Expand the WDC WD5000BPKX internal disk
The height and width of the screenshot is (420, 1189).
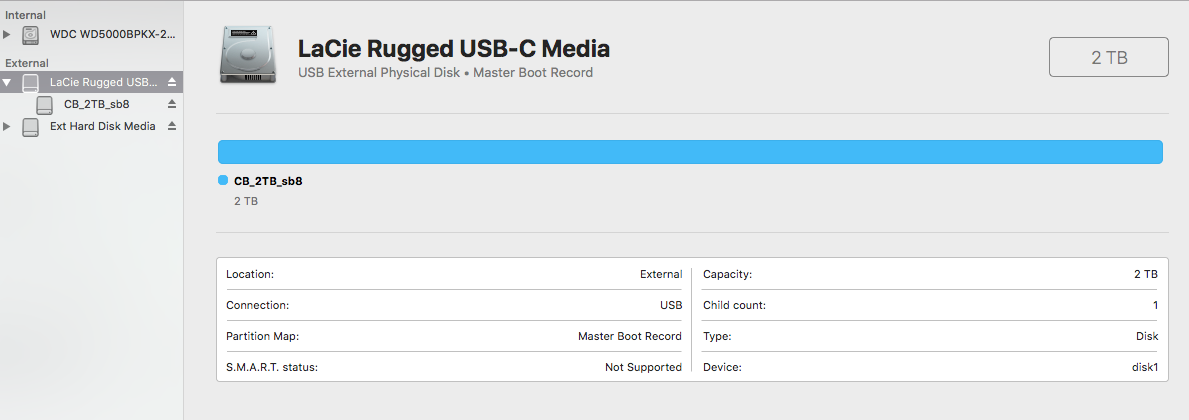click(x=8, y=35)
